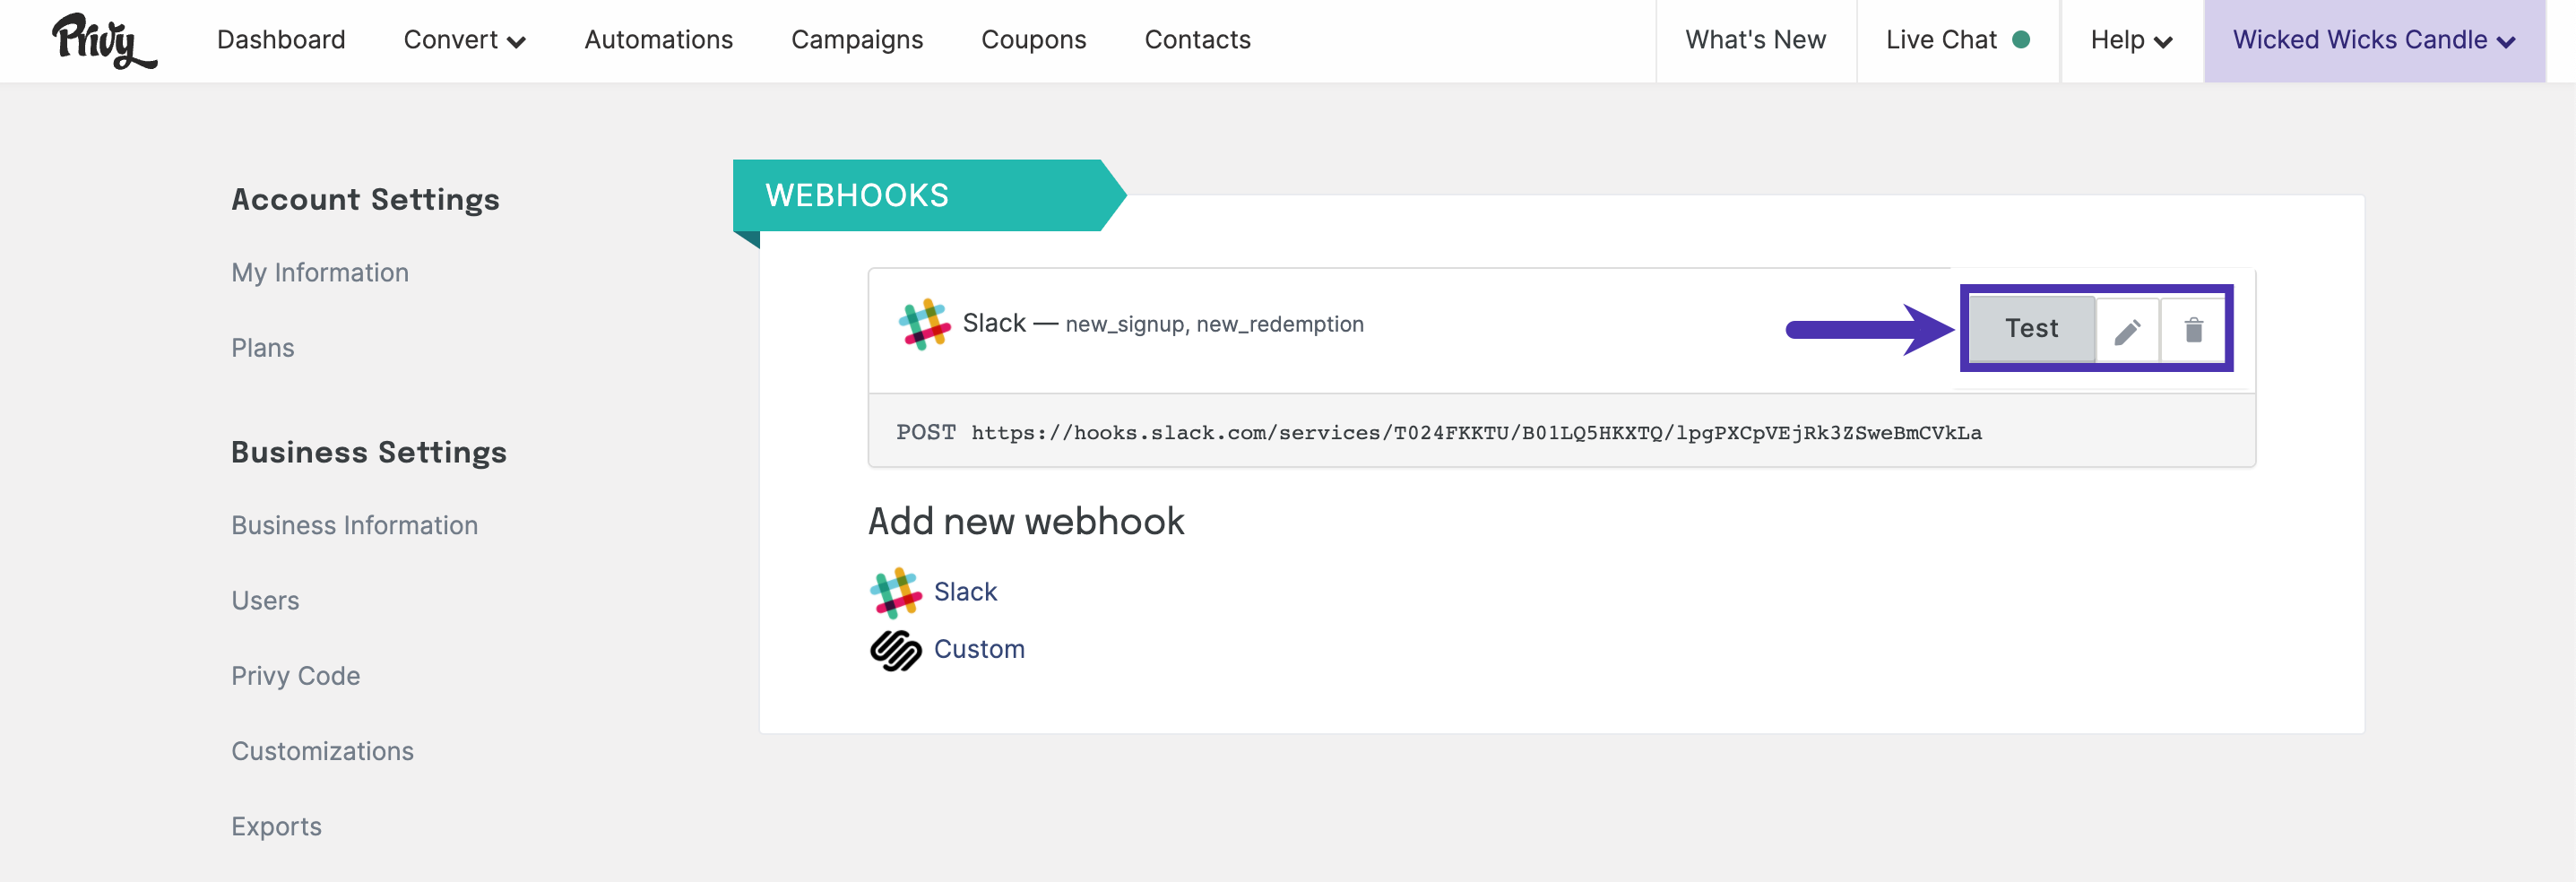Open the Automations page
The width and height of the screenshot is (2576, 882).
pos(658,40)
